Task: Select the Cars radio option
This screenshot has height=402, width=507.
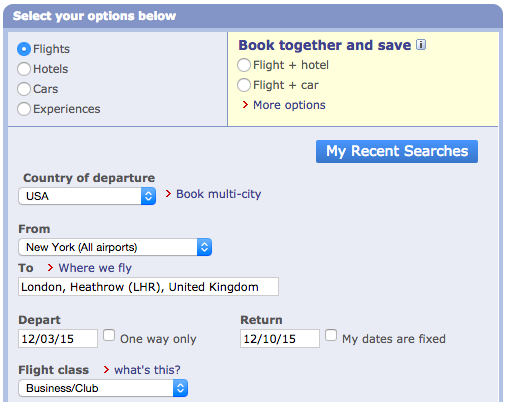Action: pyautogui.click(x=24, y=89)
